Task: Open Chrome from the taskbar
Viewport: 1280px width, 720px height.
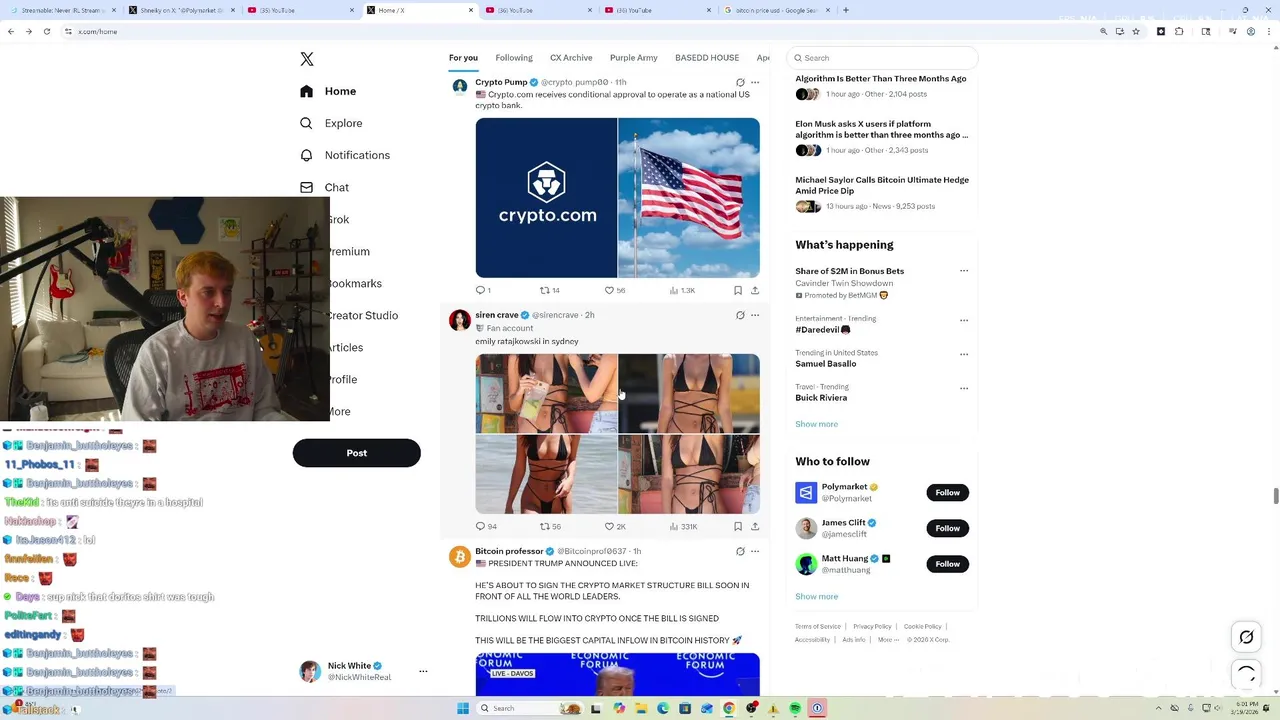Action: pyautogui.click(x=729, y=708)
